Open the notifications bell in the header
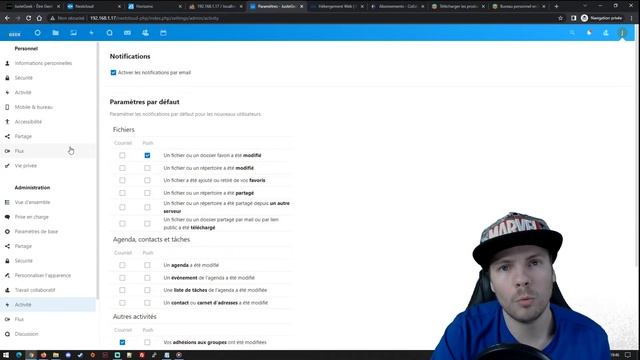This screenshot has height=360, width=640. [x=589, y=33]
